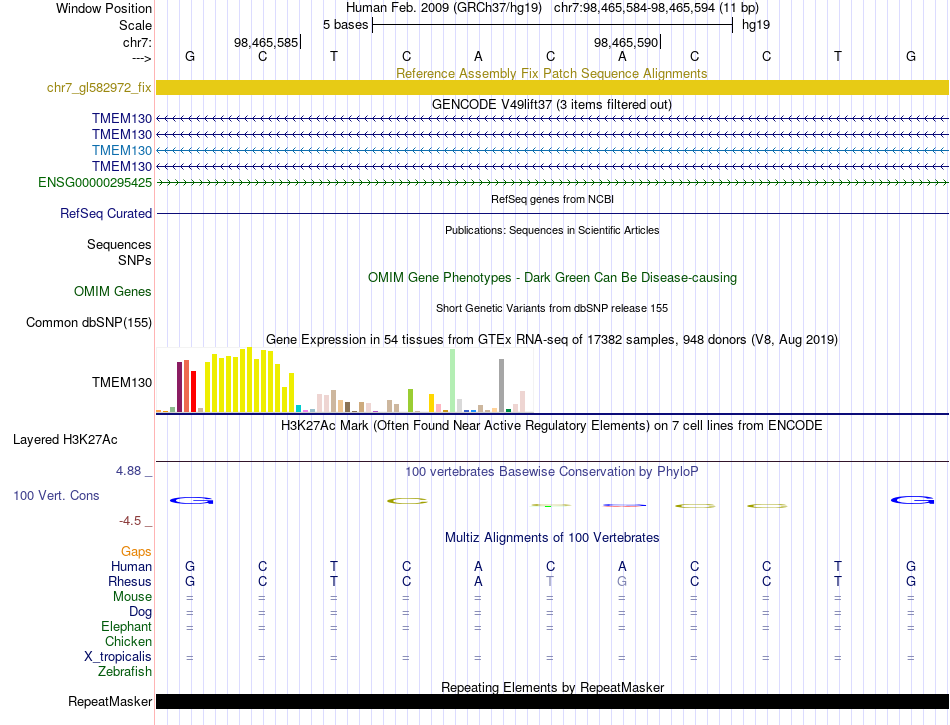Screen dimensions: 950x725
Task: Open 'Multiz Alignments of 100 Vertebrates' title
Action: tap(552, 537)
